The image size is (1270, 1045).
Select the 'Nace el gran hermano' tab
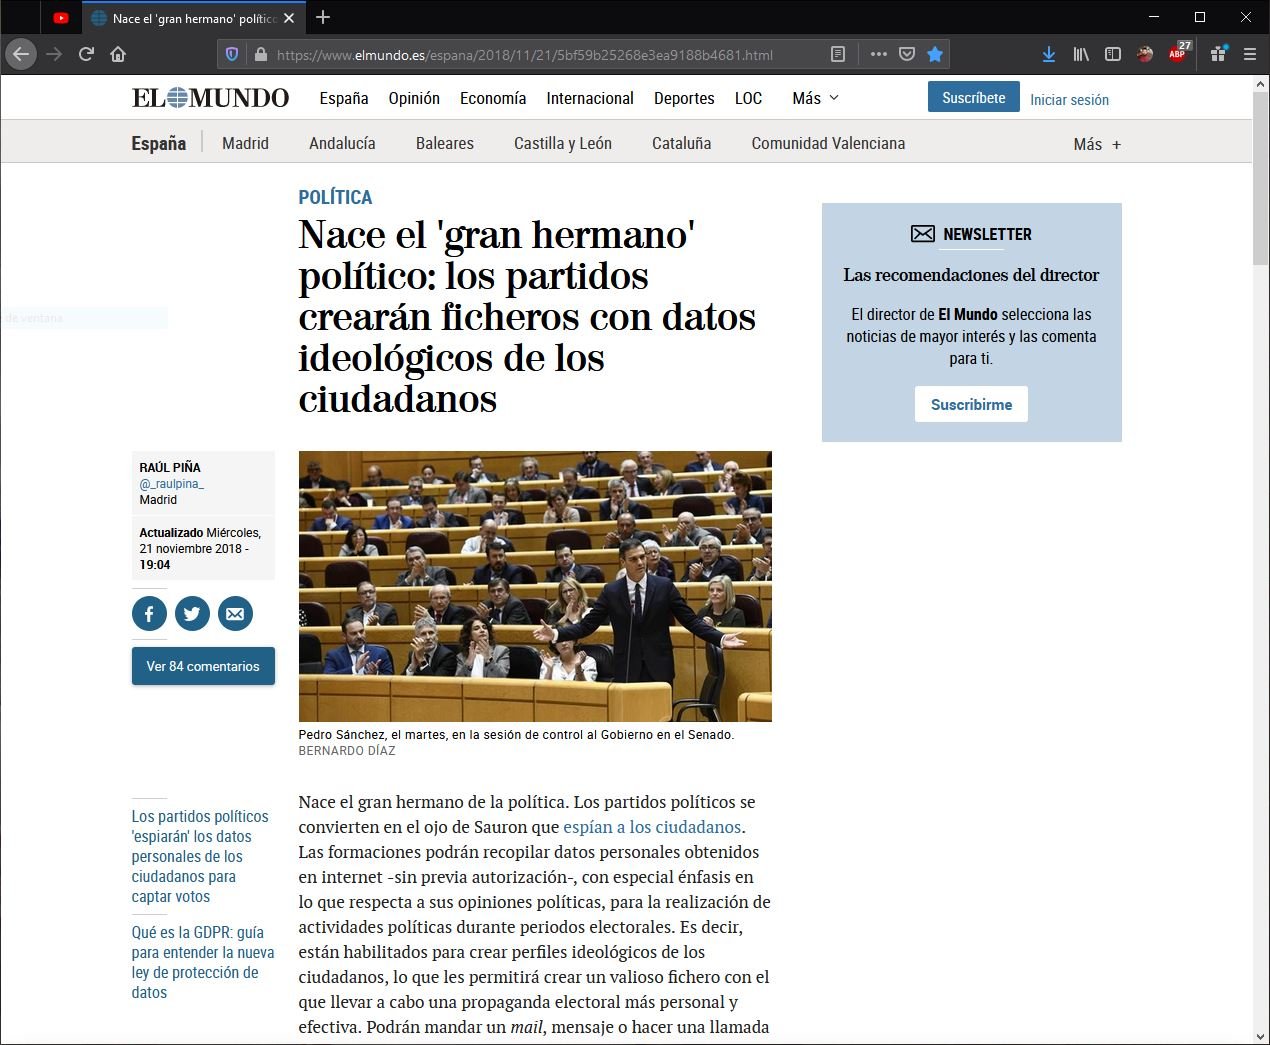click(192, 18)
